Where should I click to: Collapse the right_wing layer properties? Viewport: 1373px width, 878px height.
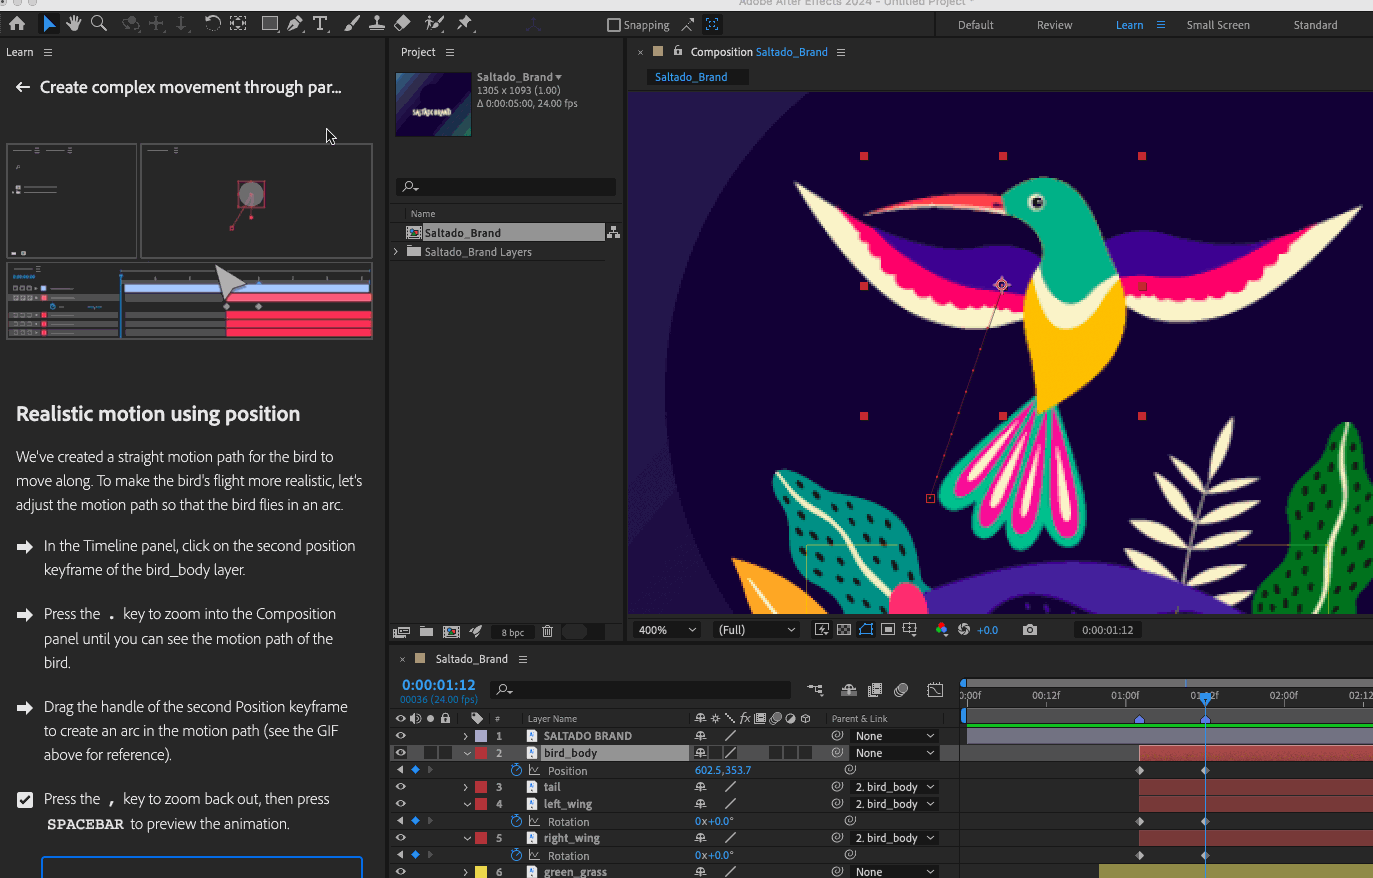click(x=467, y=838)
